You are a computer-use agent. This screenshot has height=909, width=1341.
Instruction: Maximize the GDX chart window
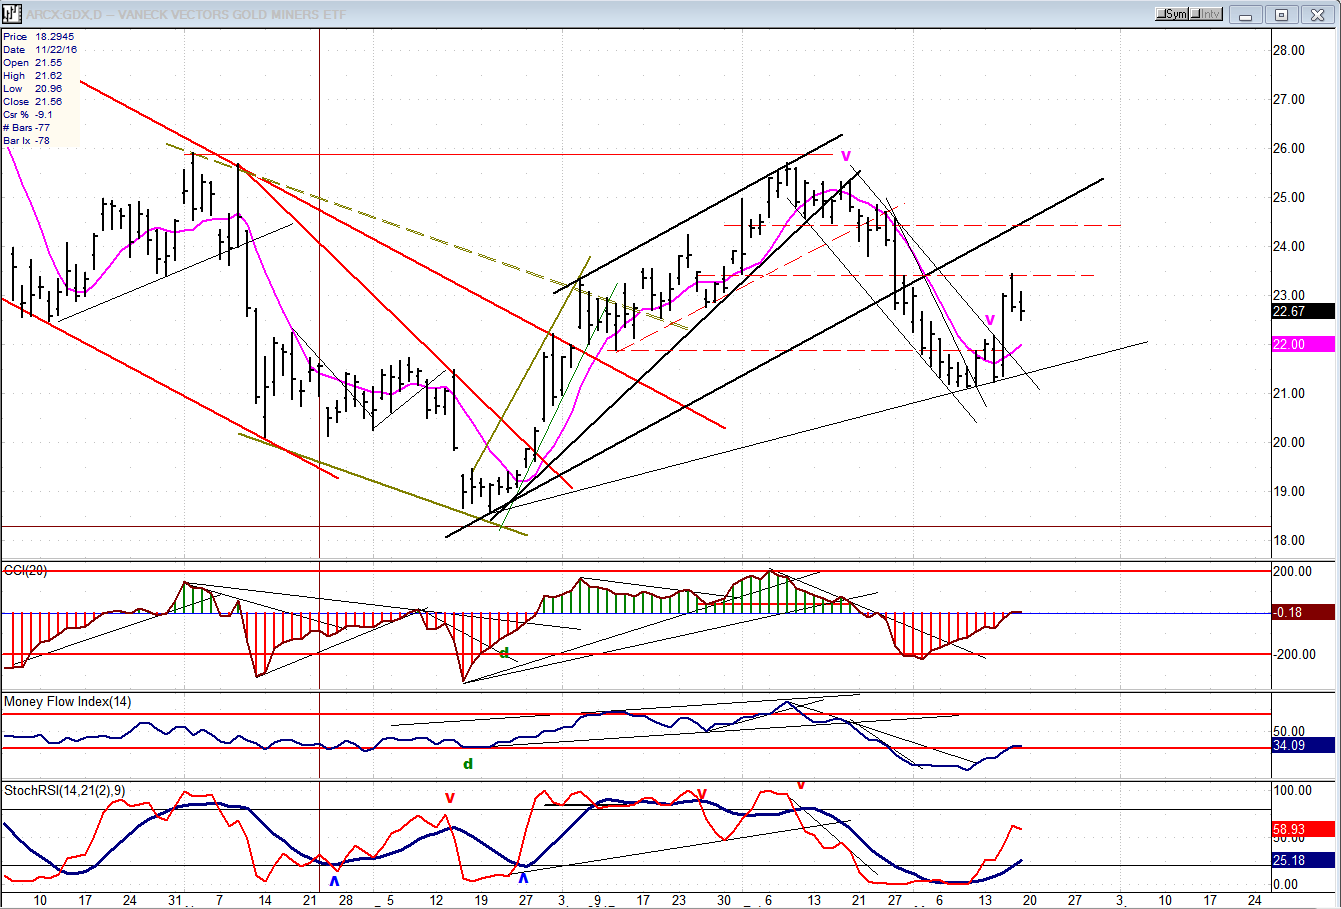pyautogui.click(x=1281, y=14)
